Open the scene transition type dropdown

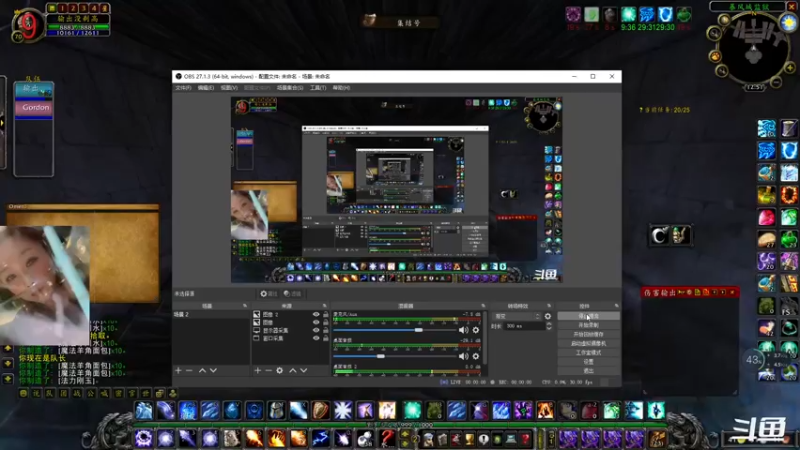(x=516, y=316)
